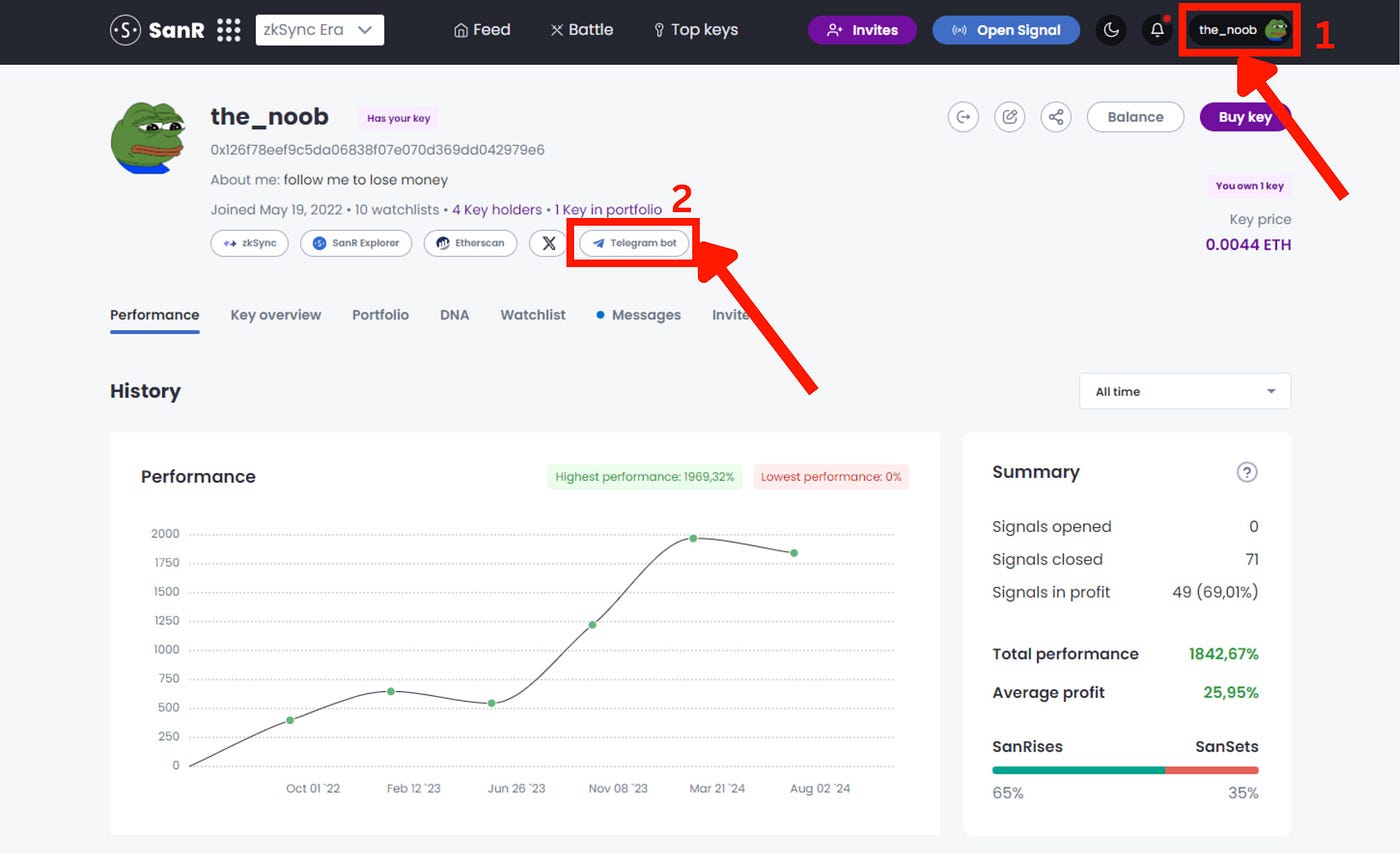Open the Telegram bot link
Screen dimensions: 1400x854
click(x=634, y=243)
